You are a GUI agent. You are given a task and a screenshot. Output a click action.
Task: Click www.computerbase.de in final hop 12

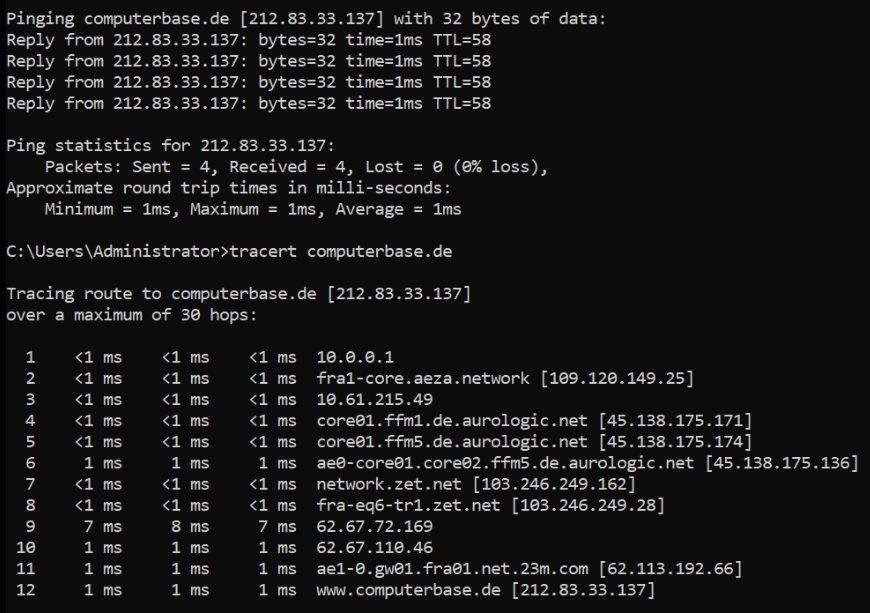(408, 590)
